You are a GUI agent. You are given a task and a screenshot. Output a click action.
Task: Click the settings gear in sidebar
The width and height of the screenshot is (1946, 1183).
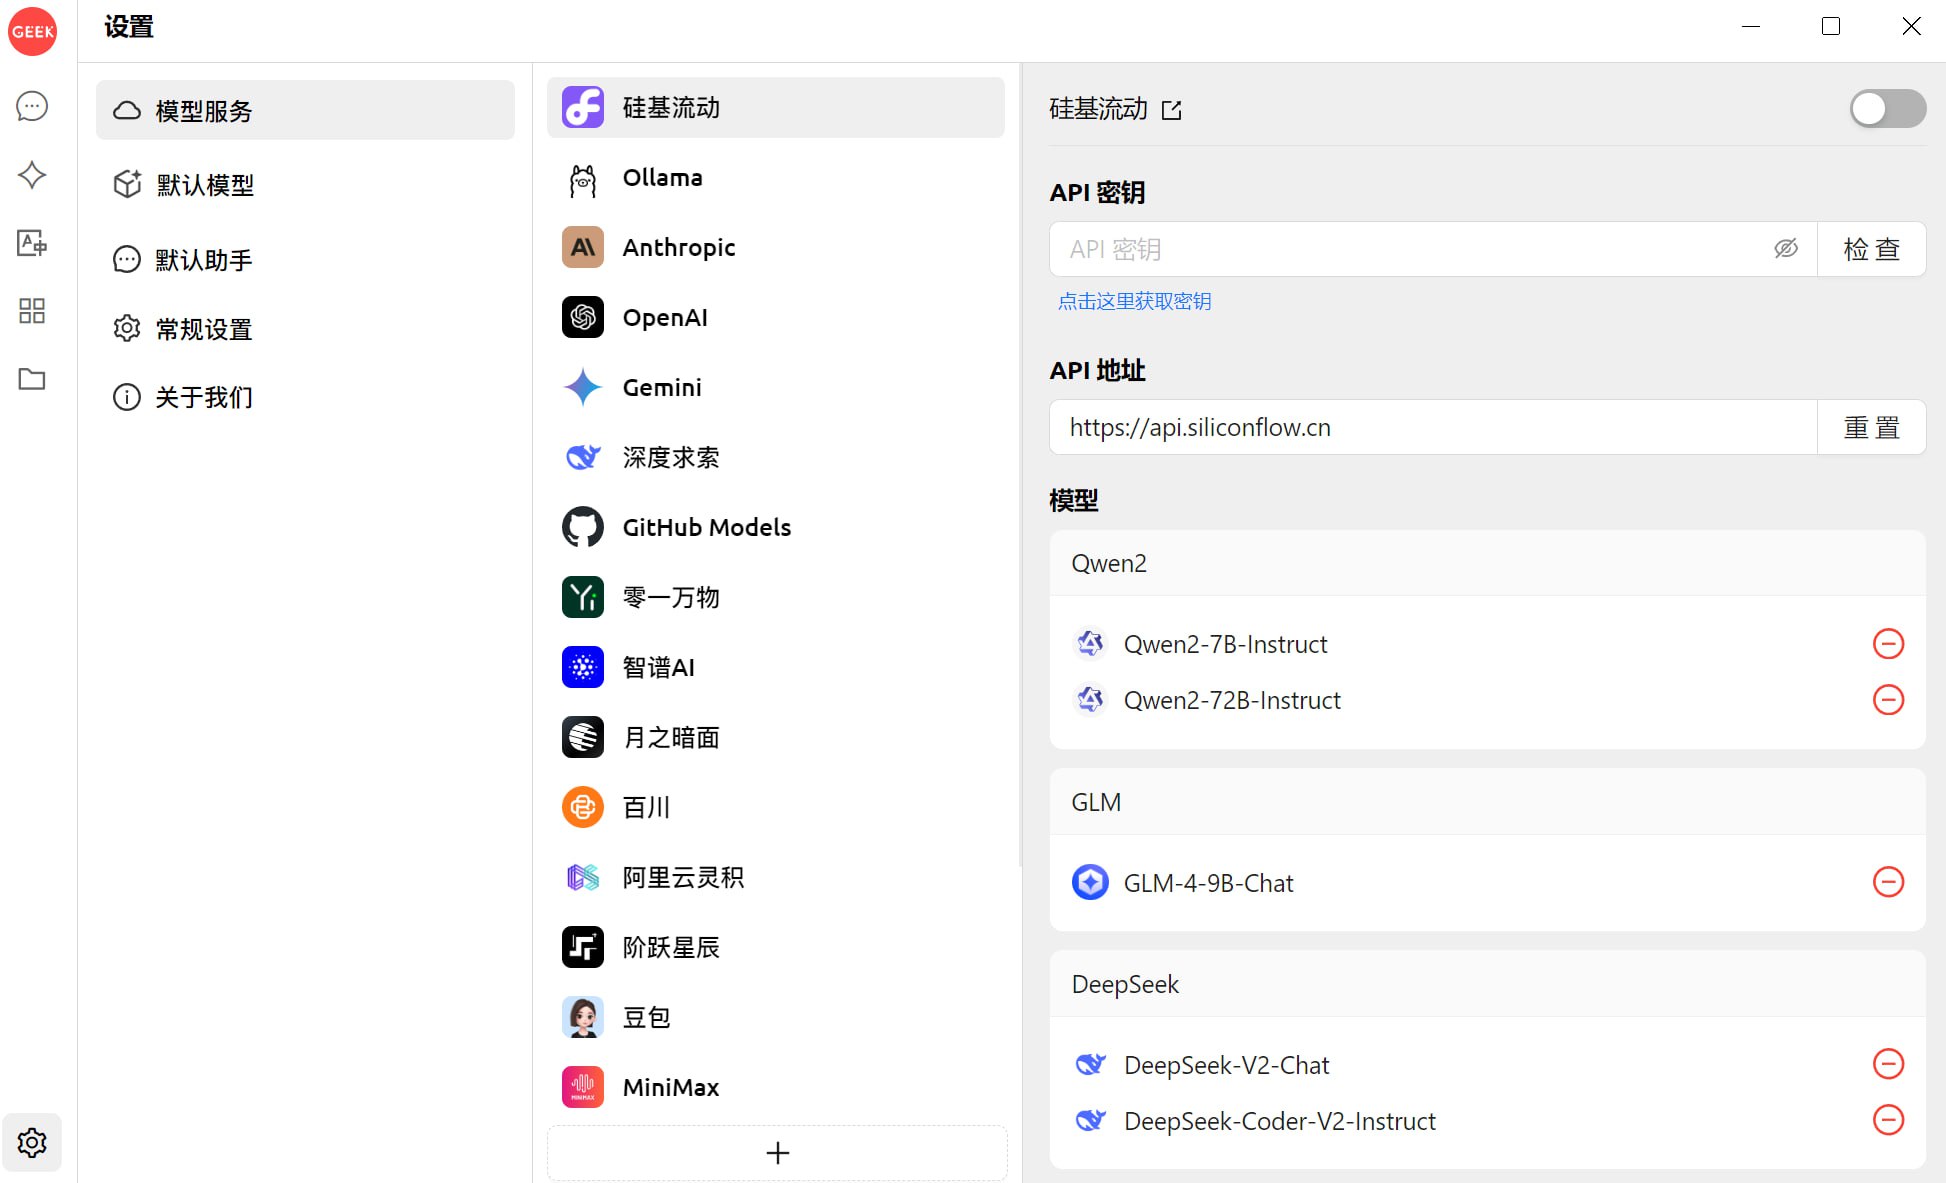coord(32,1142)
